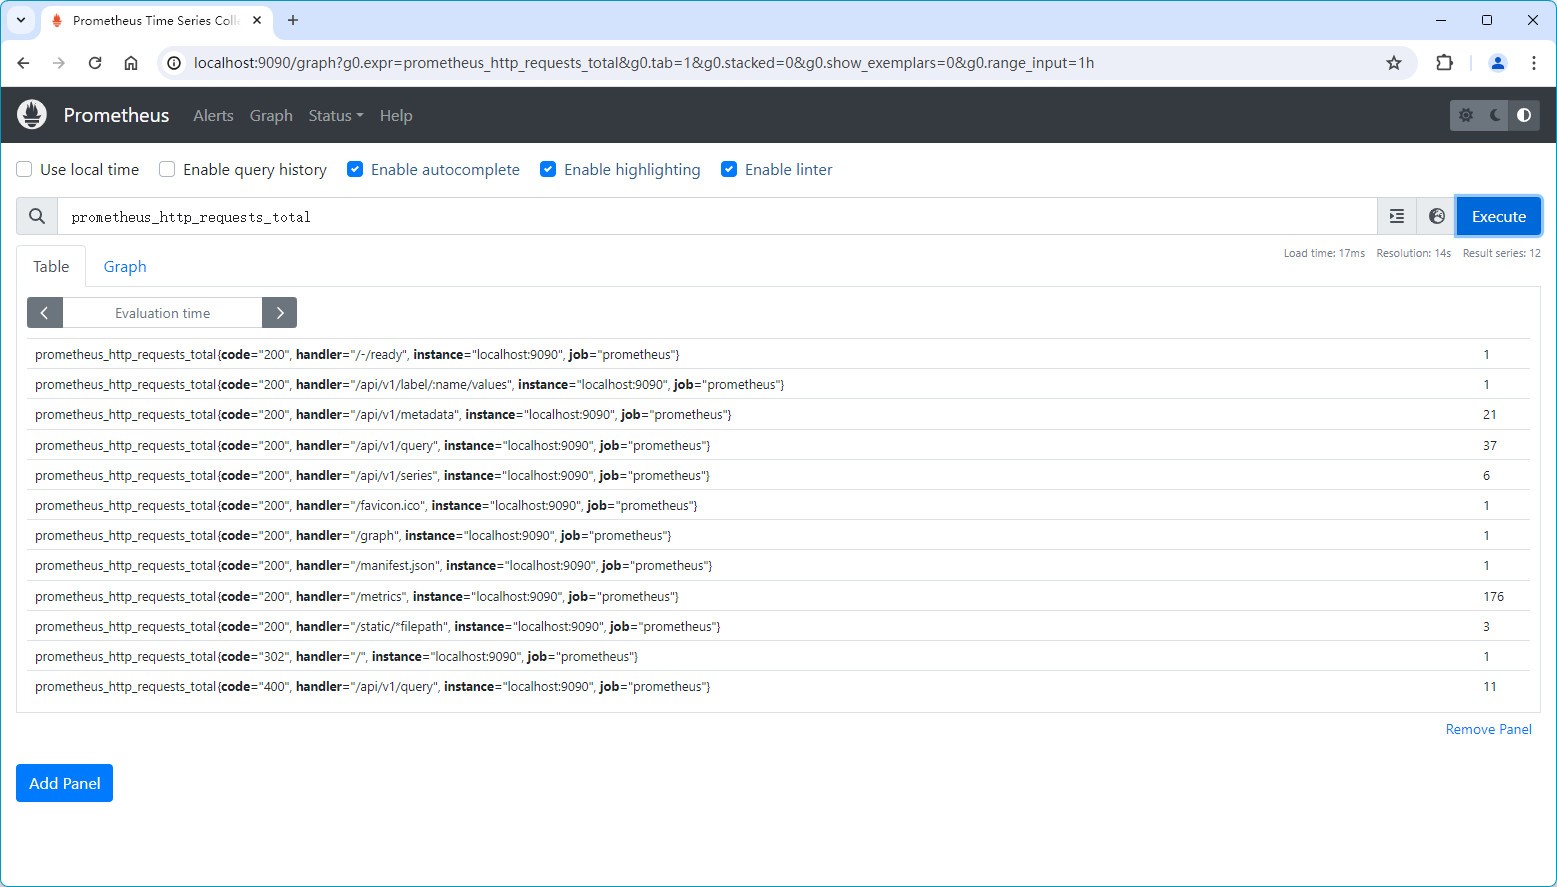Click value 176 in the table
1557x887 pixels.
(x=1493, y=596)
